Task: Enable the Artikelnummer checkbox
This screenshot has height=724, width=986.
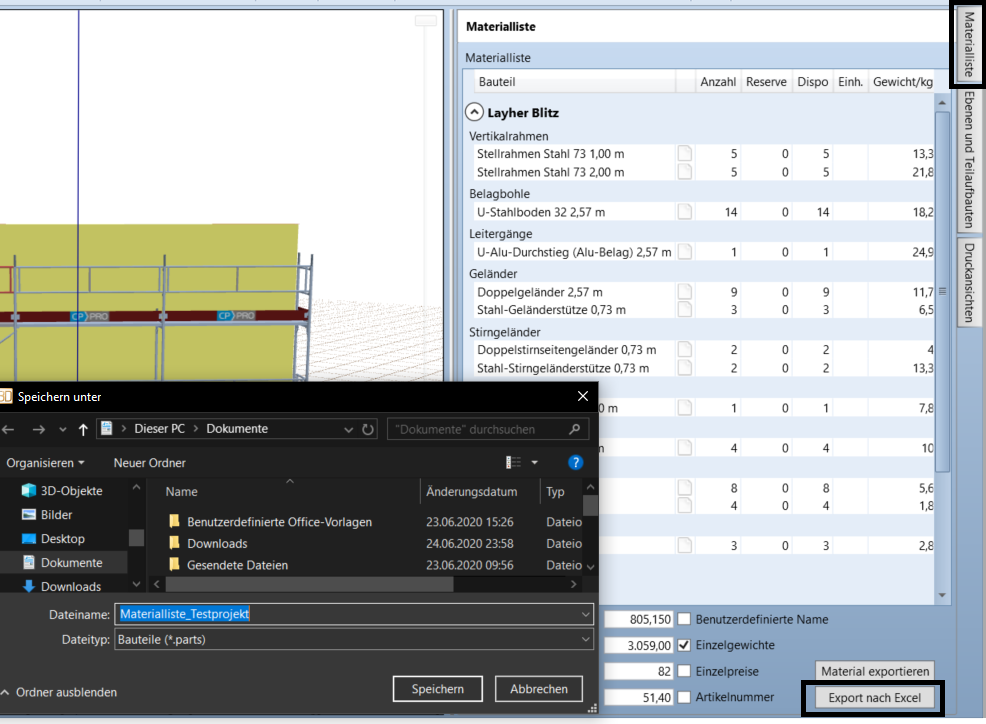Action: coord(684,697)
